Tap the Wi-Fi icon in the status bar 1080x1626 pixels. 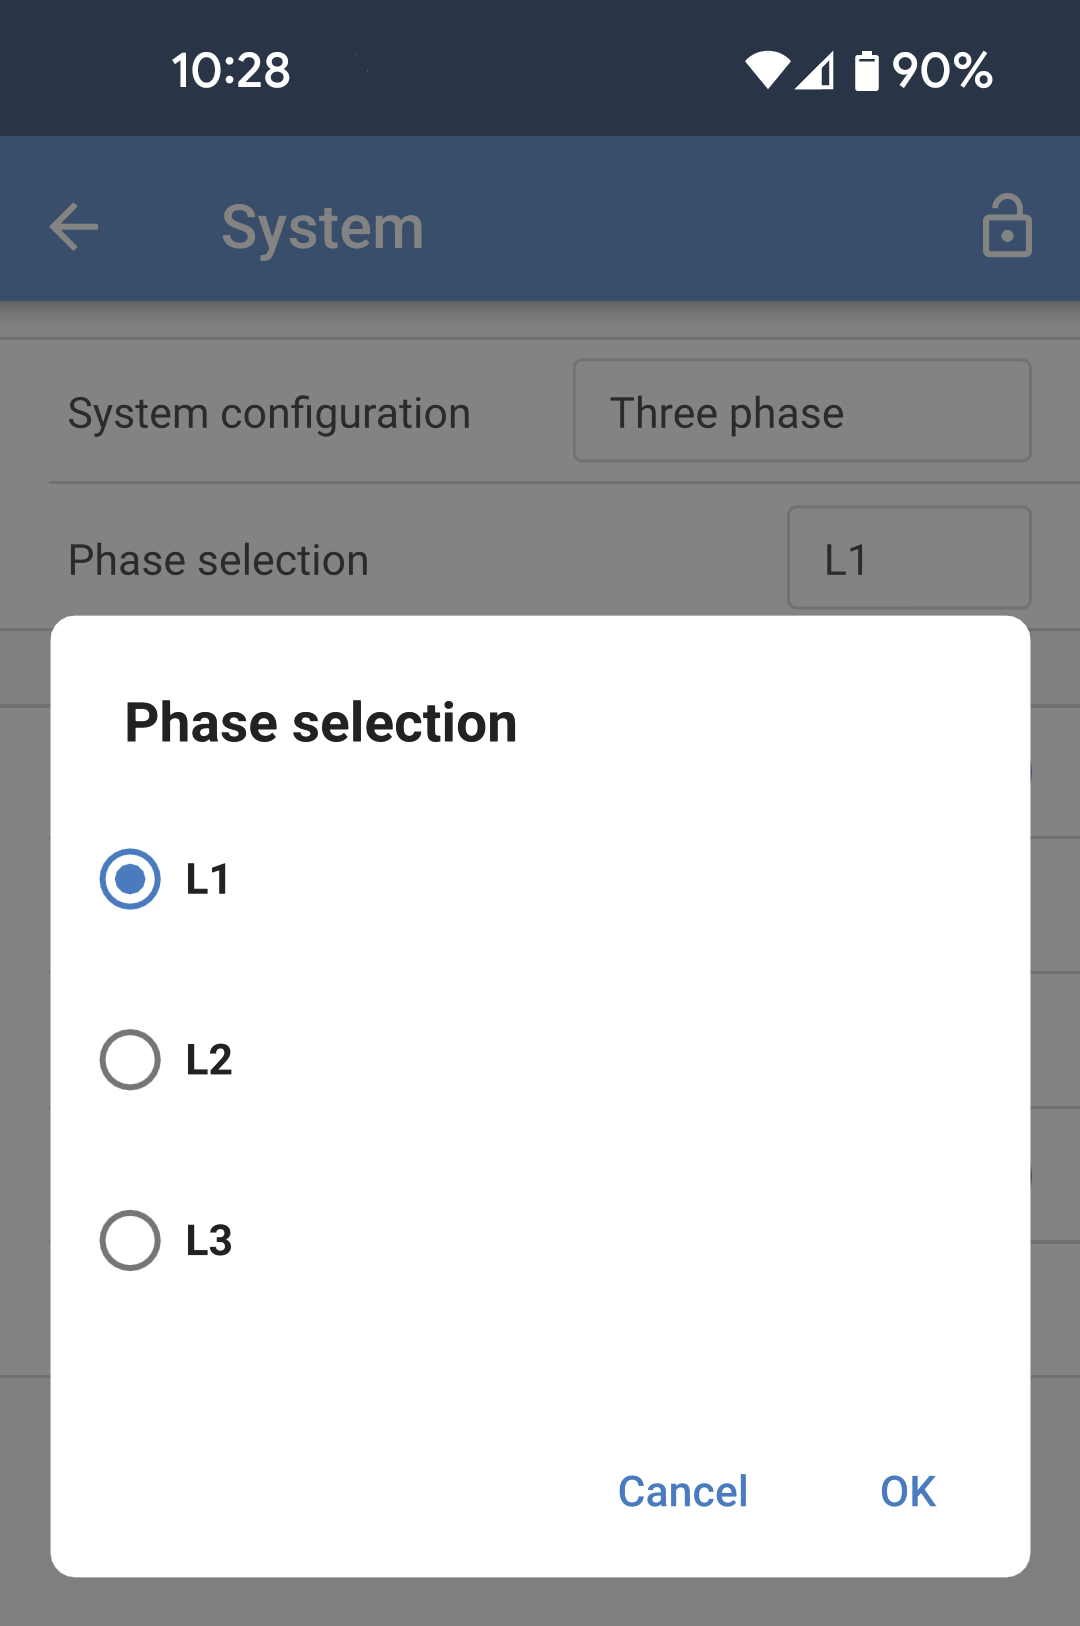768,70
